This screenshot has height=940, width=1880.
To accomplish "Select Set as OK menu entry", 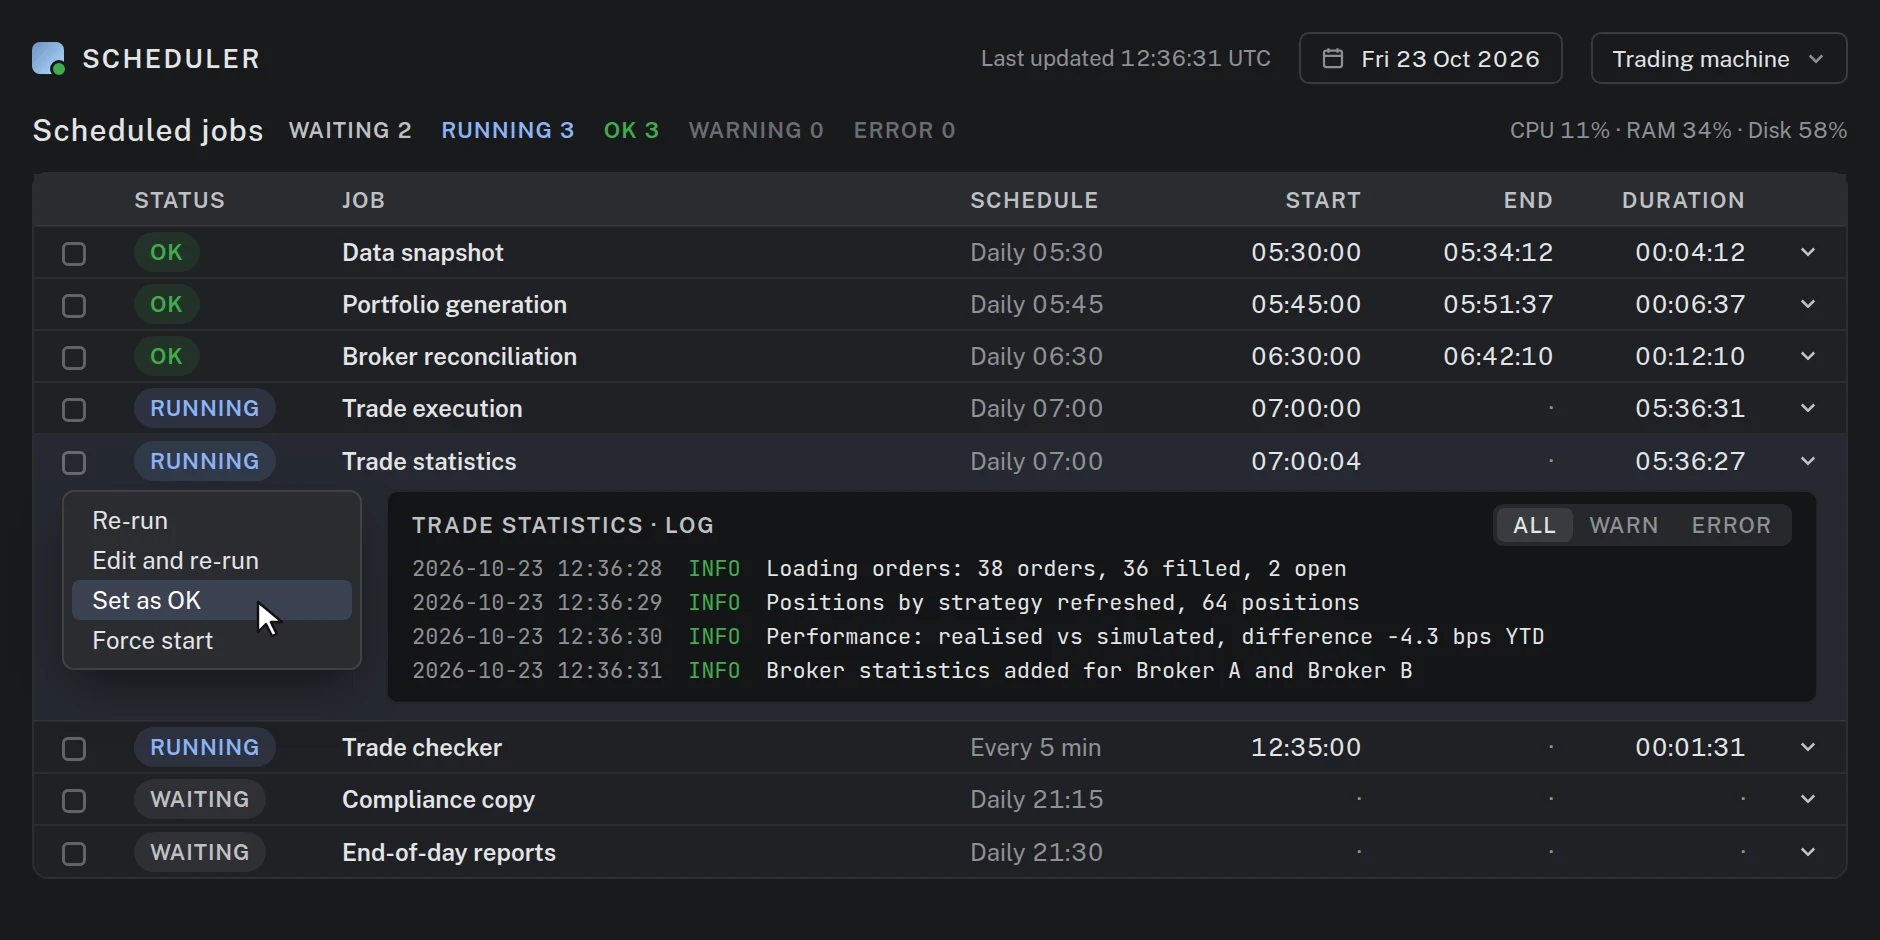I will pyautogui.click(x=211, y=601).
